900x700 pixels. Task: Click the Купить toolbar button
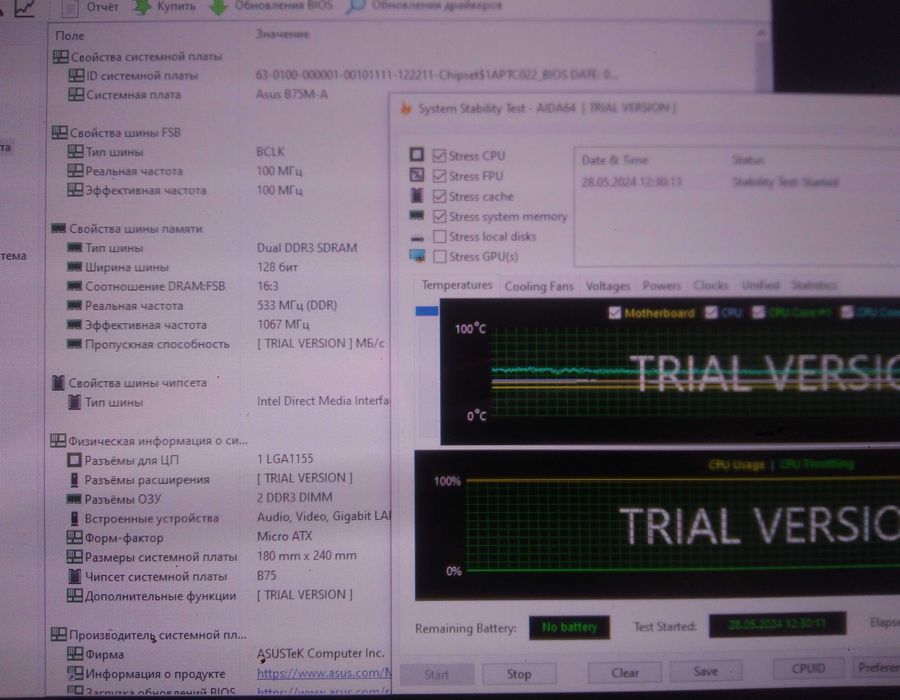(x=164, y=7)
